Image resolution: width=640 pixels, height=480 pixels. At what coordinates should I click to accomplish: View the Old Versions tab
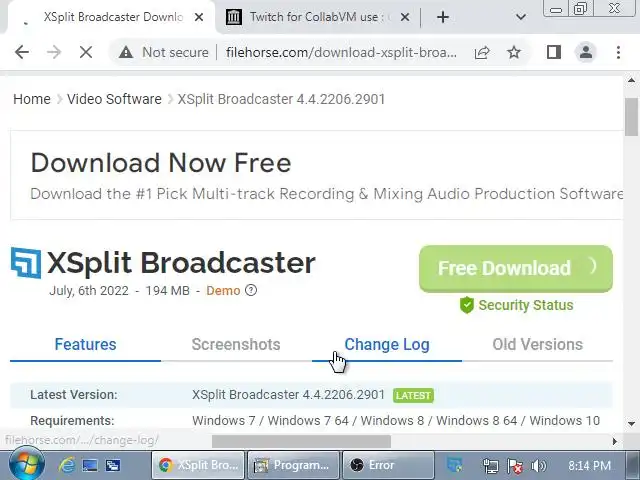point(538,344)
